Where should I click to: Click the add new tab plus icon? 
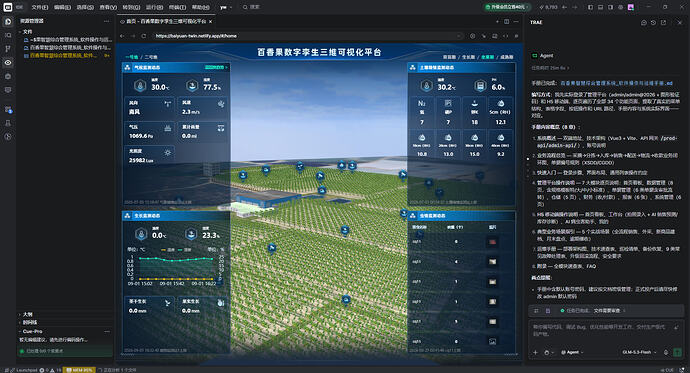[x=497, y=21]
